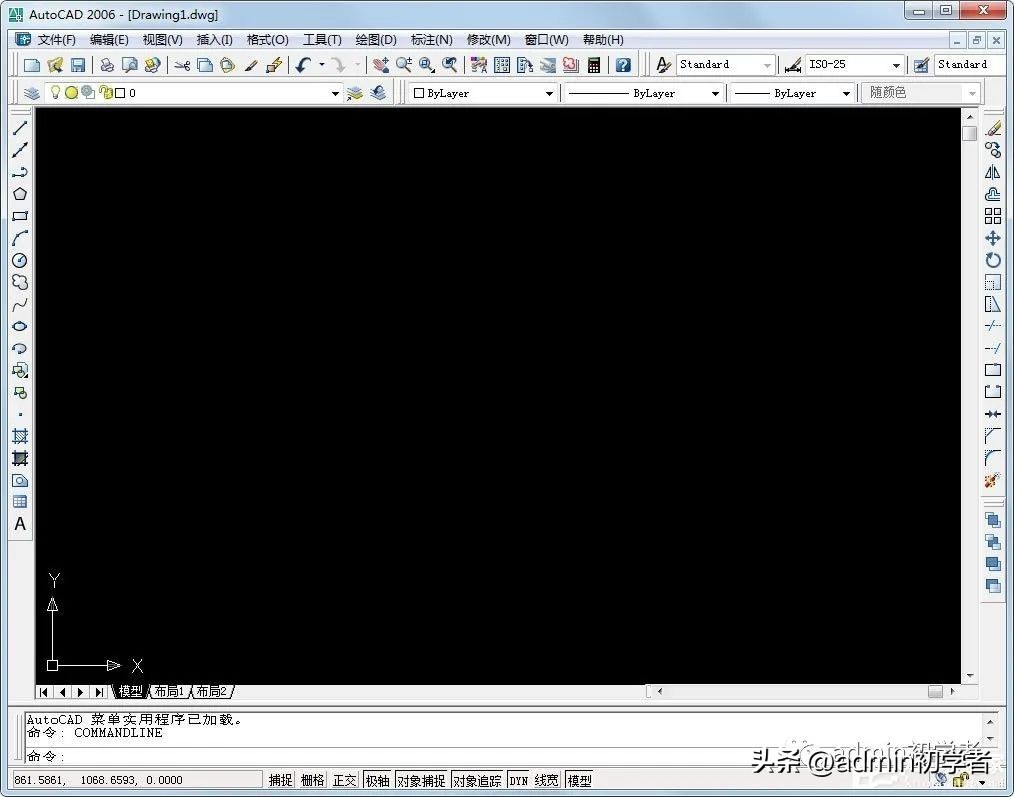Switch to the 布局1 layout tab

169,690
